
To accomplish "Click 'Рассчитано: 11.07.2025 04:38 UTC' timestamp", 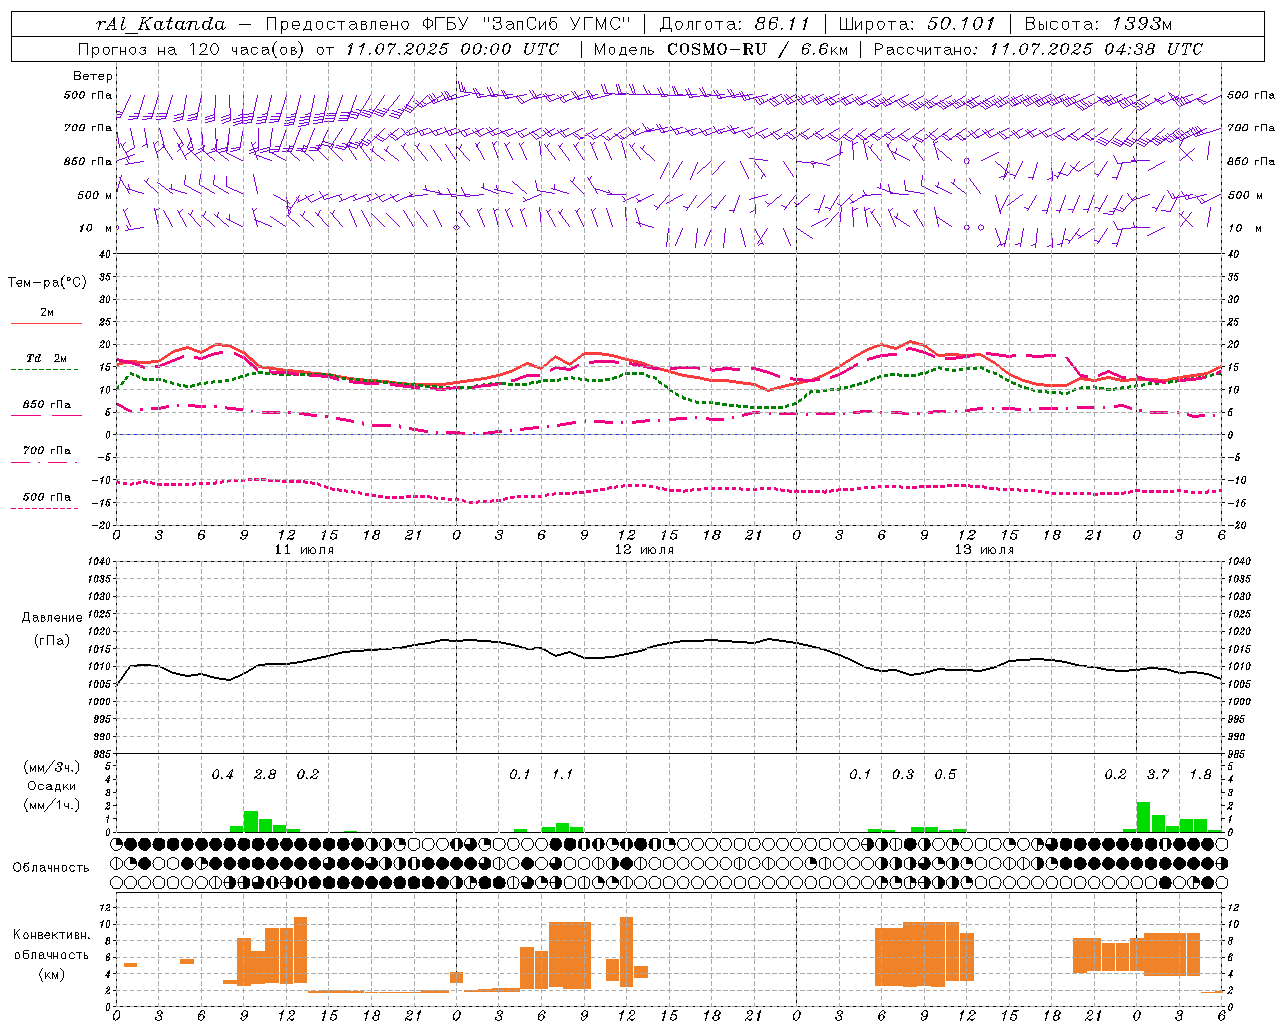I will point(1038,49).
